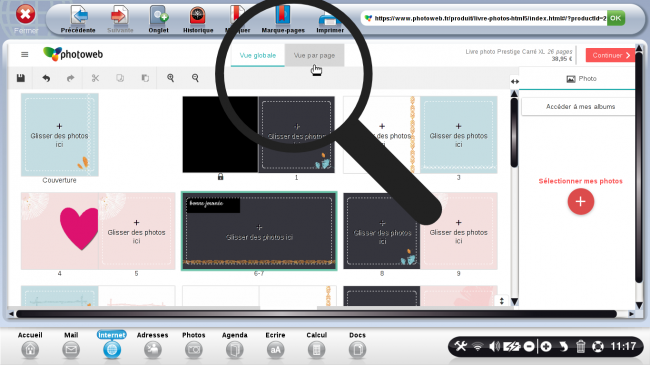Zoom out with the magnifier minus icon

pyautogui.click(x=195, y=78)
